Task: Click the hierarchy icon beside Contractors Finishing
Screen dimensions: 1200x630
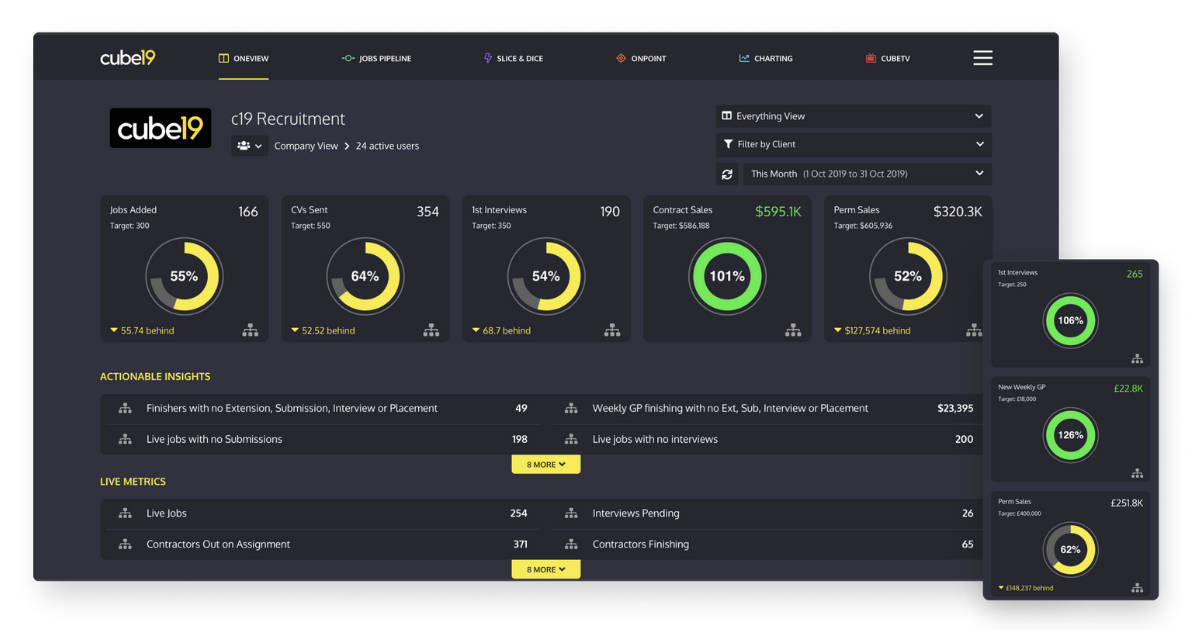Action: (571, 544)
